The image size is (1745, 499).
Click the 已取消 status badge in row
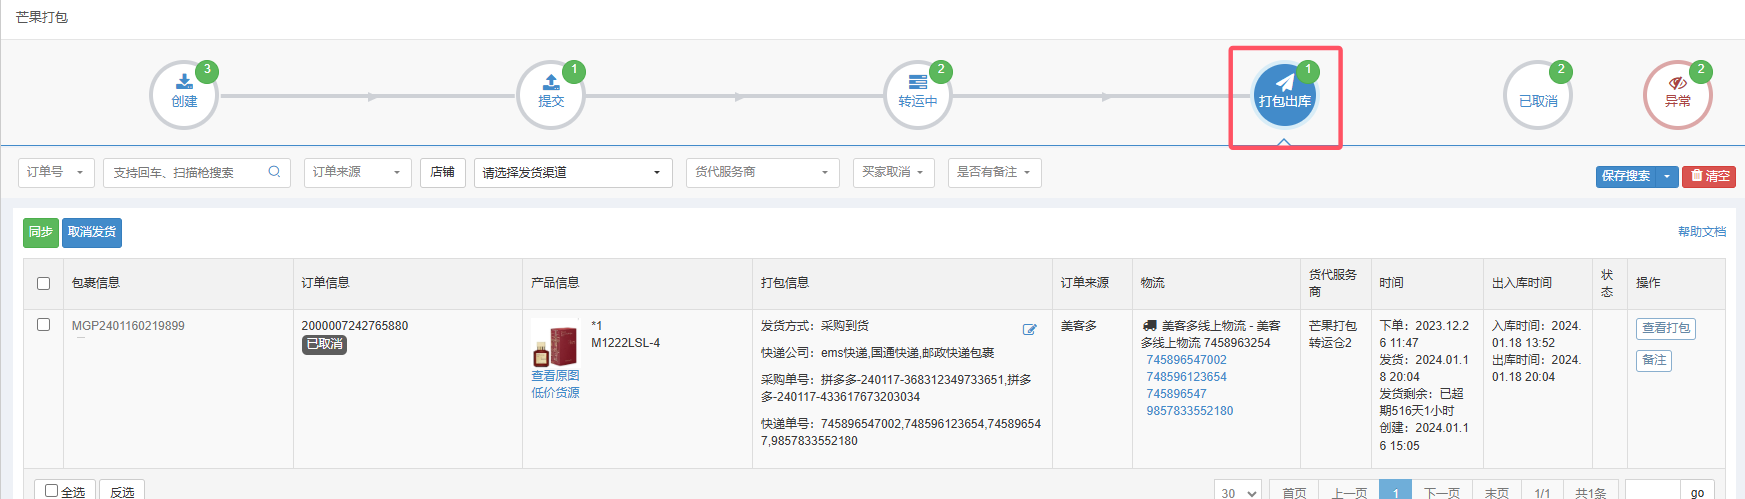click(324, 344)
